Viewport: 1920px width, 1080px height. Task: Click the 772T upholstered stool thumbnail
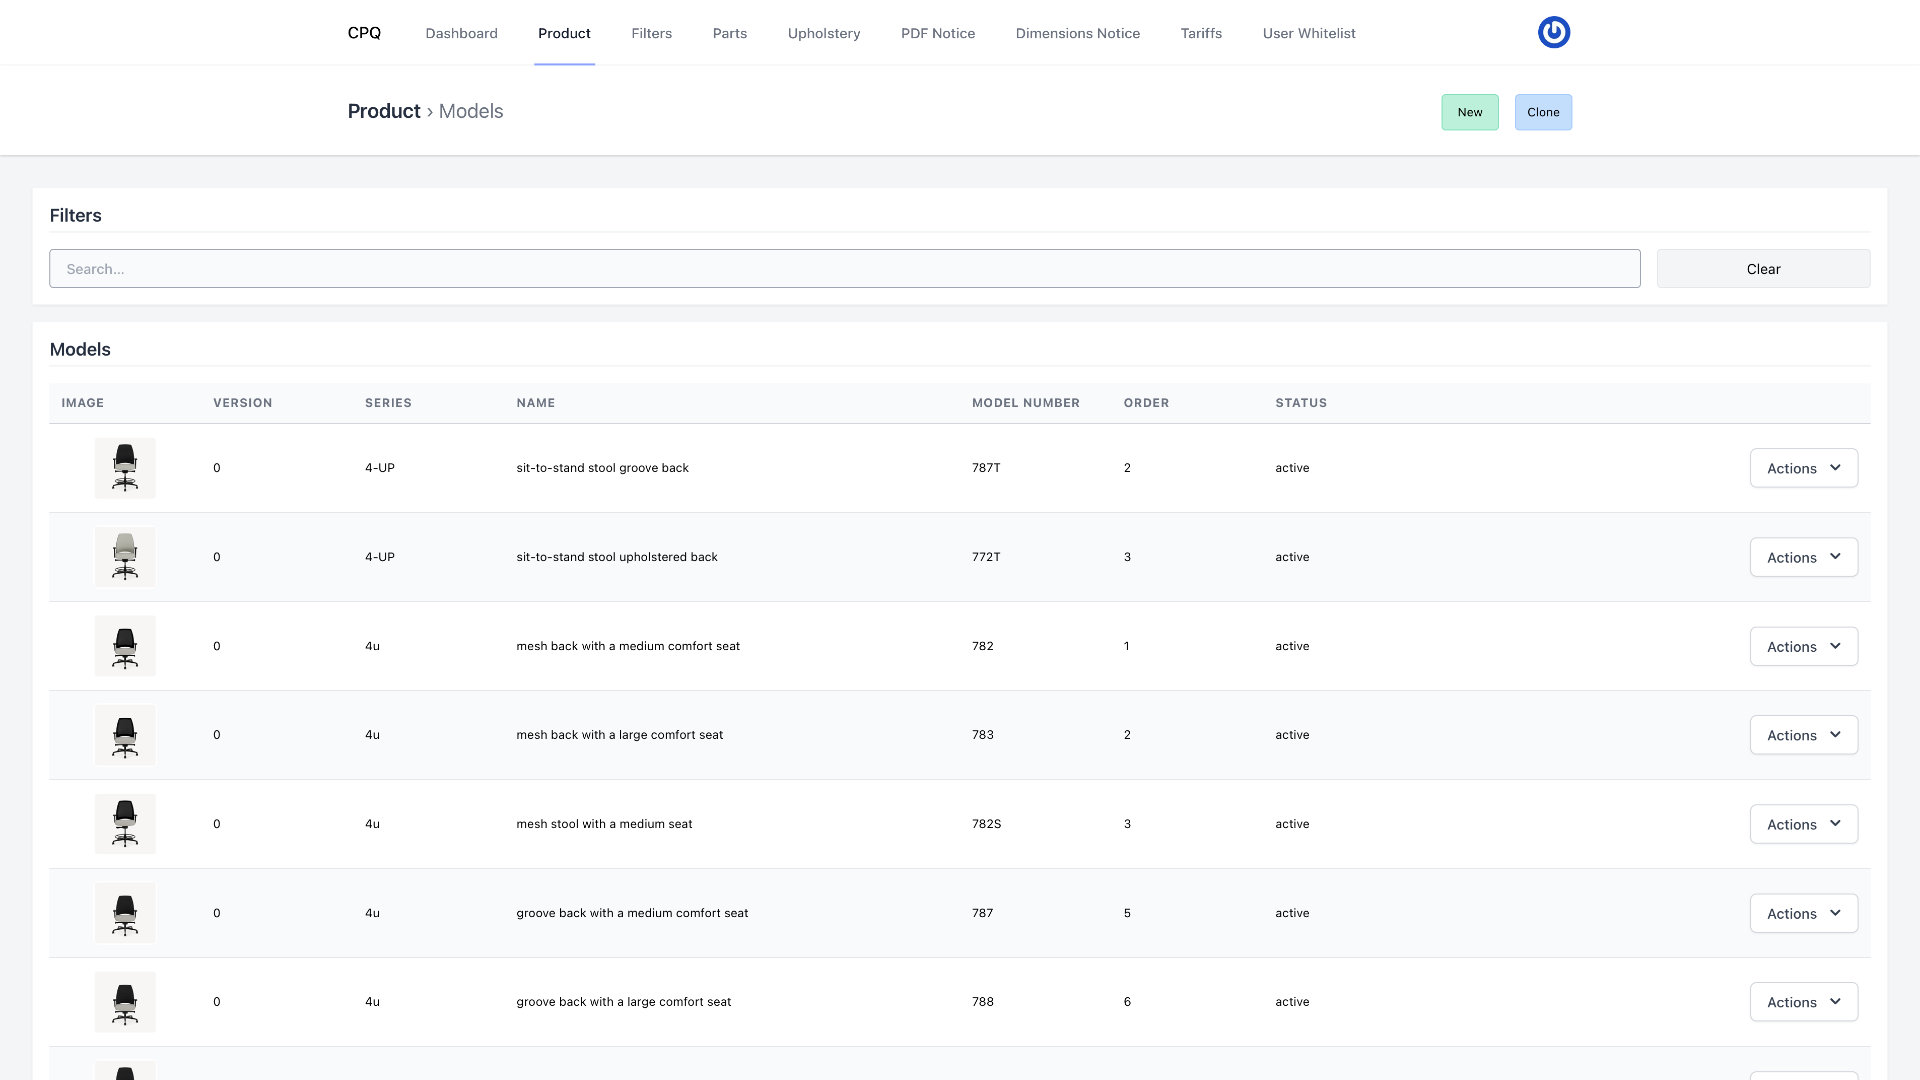pyautogui.click(x=125, y=557)
